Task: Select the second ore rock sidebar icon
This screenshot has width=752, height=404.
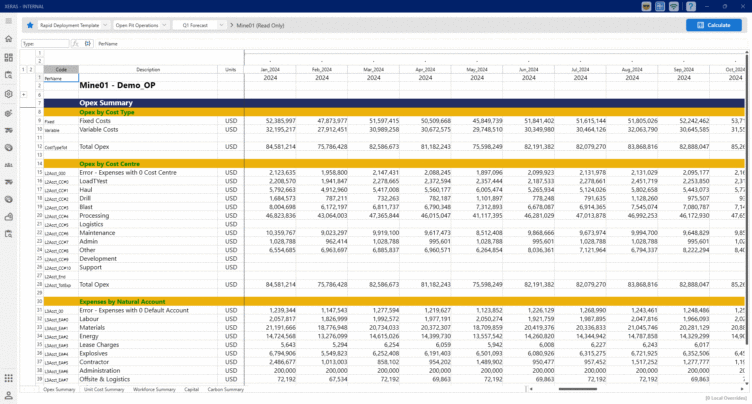Action: click(x=9, y=199)
